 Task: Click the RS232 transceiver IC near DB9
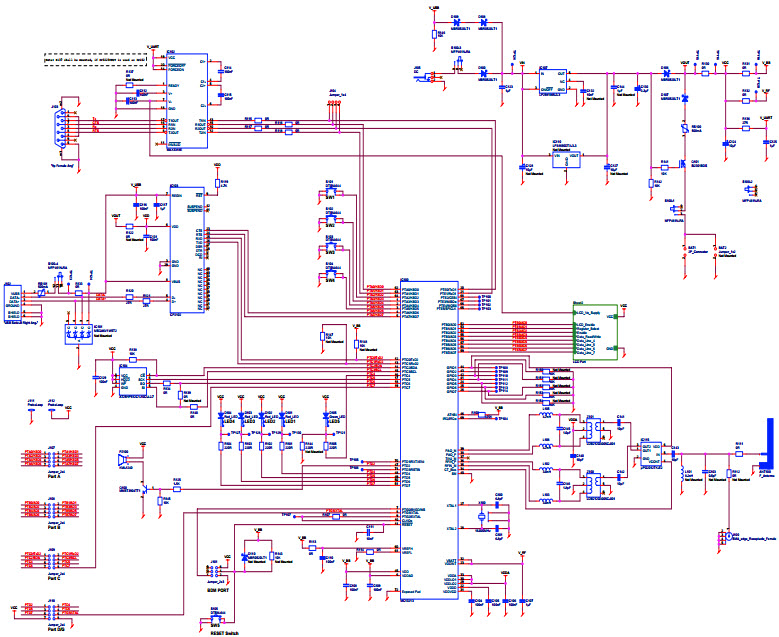[186, 100]
